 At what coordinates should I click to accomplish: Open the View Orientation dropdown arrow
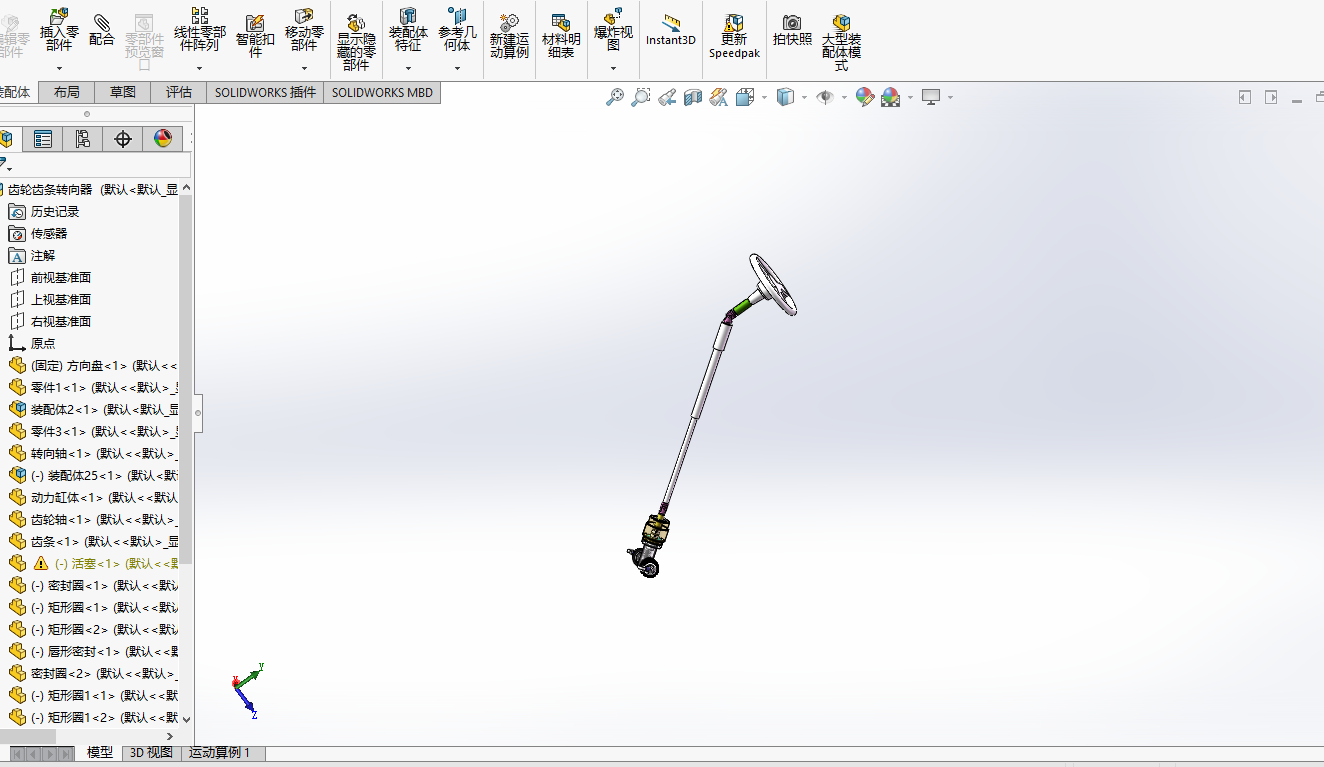click(x=764, y=97)
